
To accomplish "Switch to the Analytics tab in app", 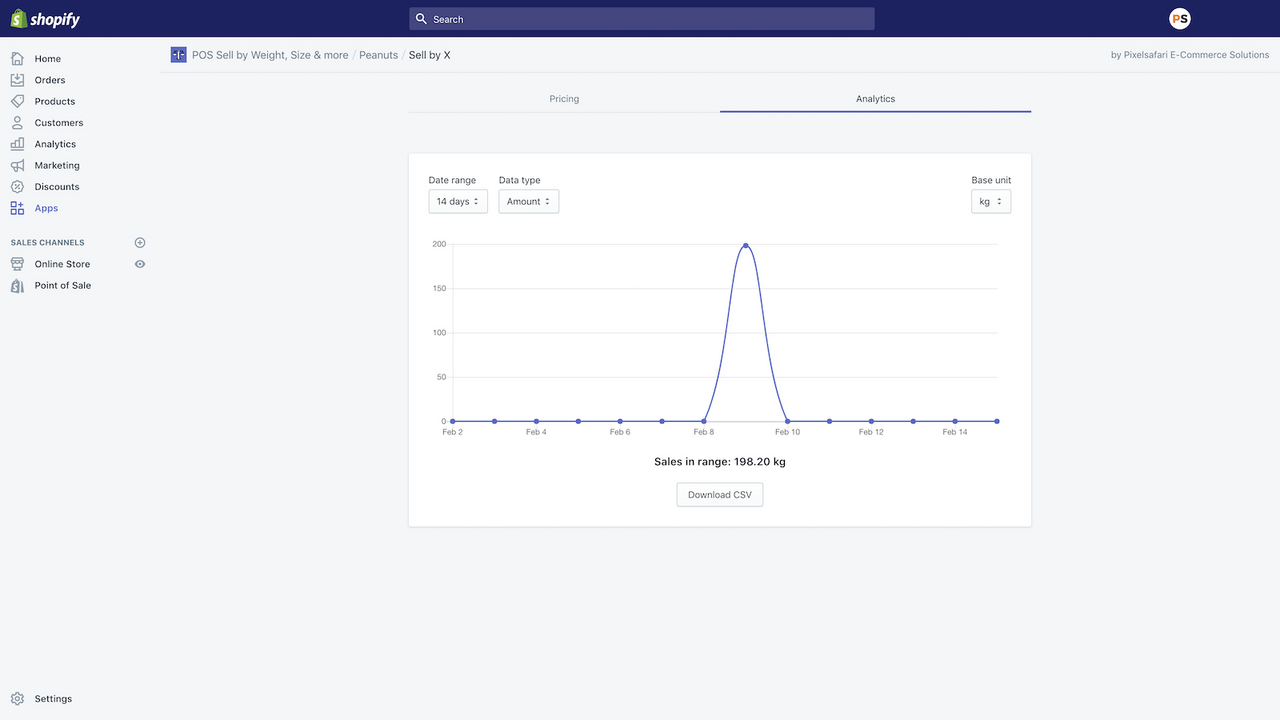I will click(875, 99).
